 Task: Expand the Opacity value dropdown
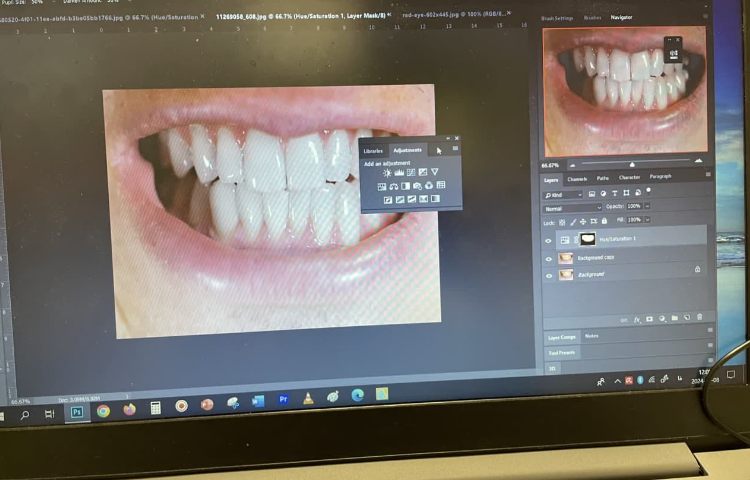(648, 206)
